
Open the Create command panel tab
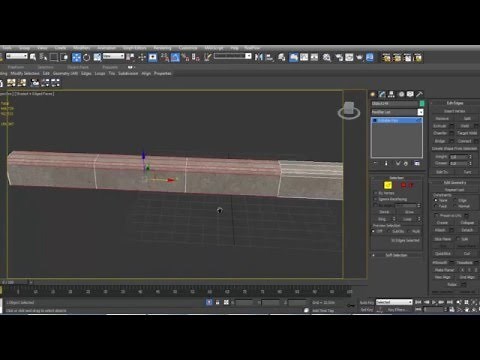pyautogui.click(x=373, y=94)
